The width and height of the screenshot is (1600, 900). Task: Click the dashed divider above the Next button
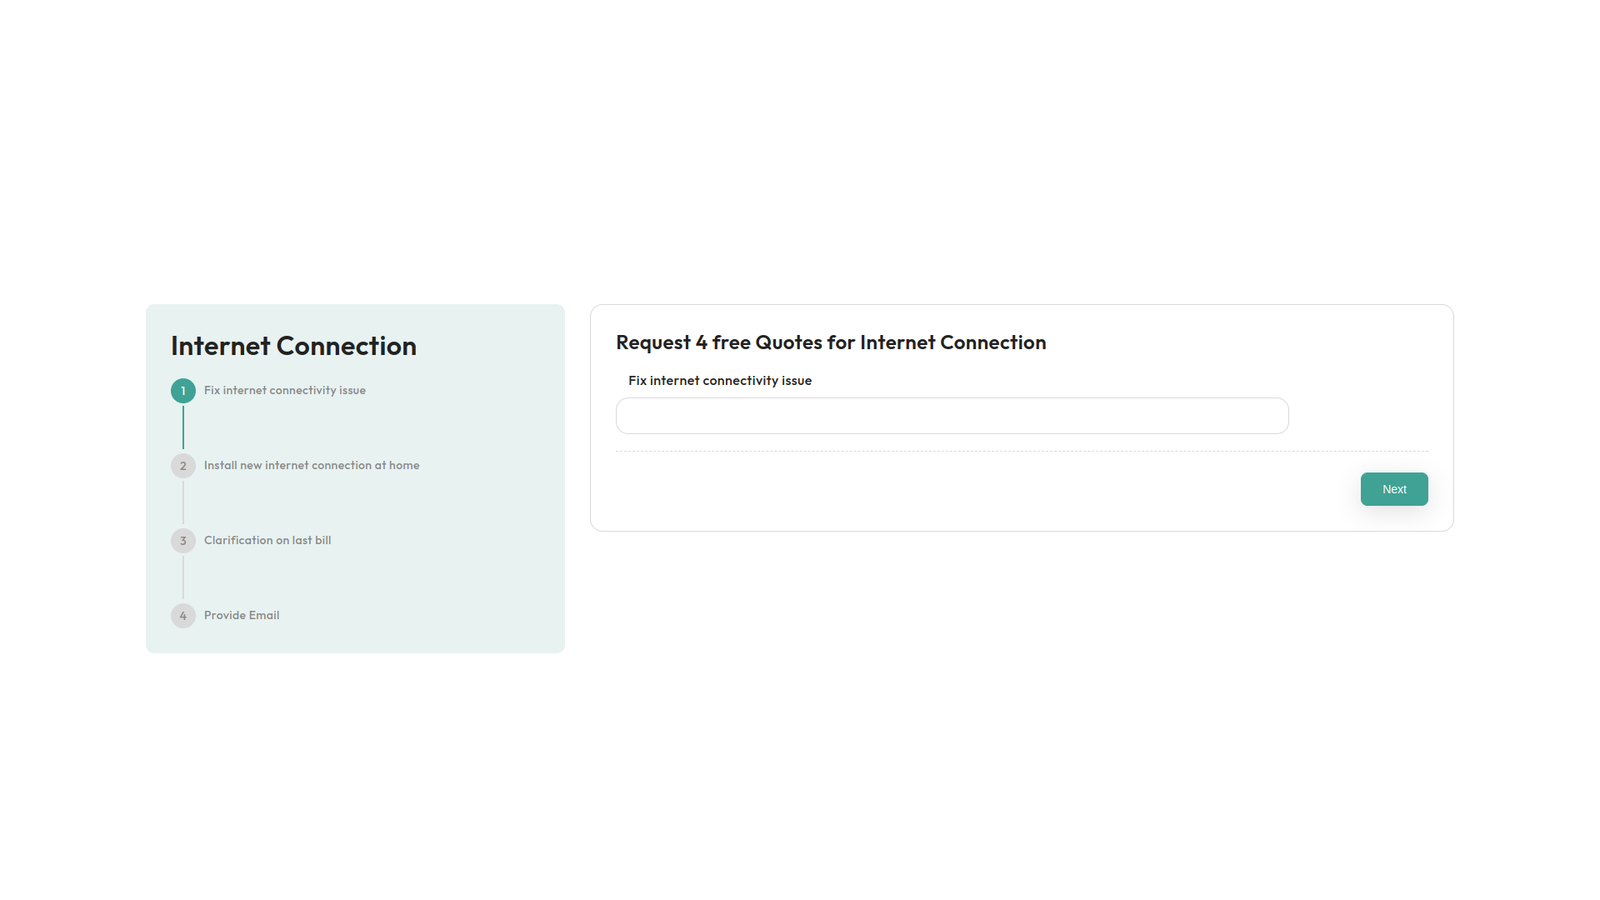click(x=1021, y=452)
